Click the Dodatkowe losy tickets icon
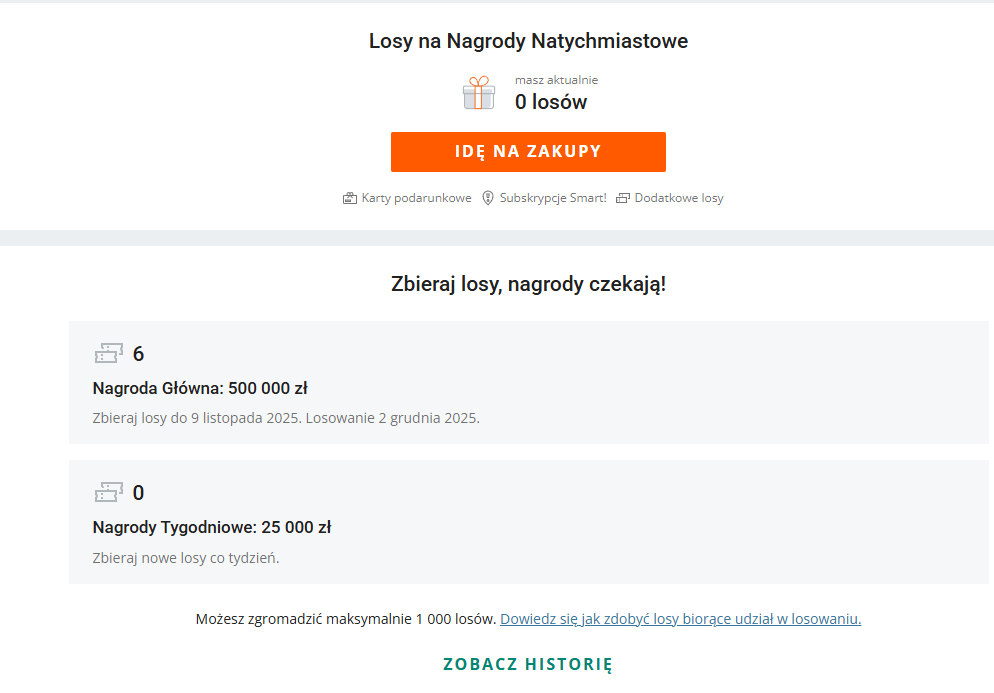 click(x=623, y=198)
